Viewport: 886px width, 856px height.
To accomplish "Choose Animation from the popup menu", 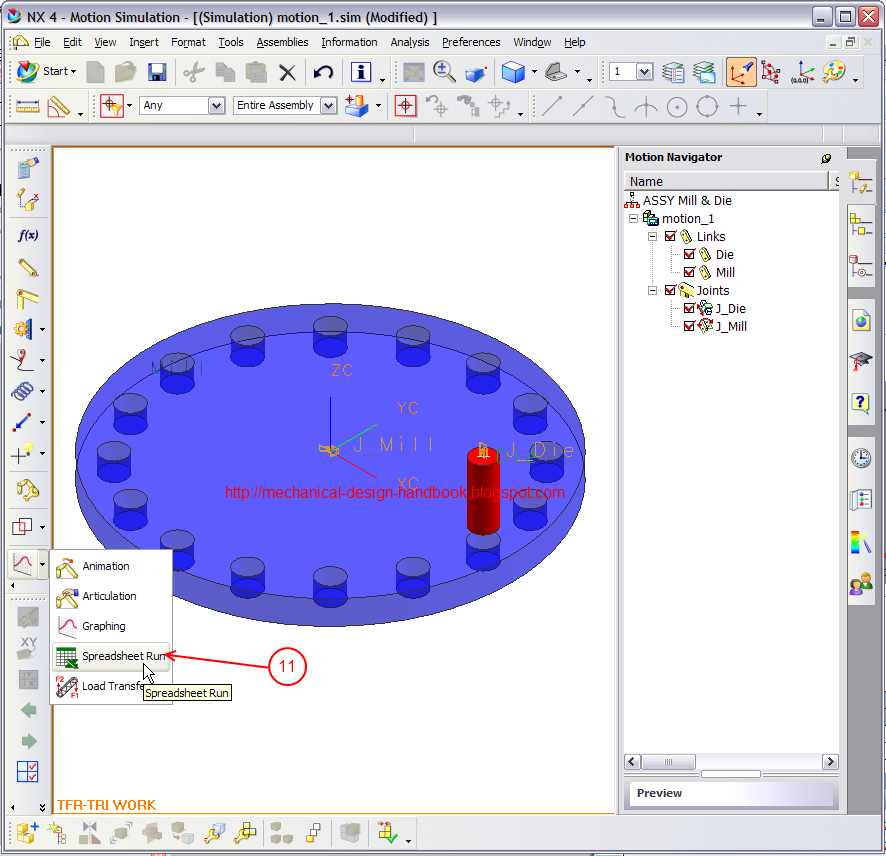I will pyautogui.click(x=111, y=567).
